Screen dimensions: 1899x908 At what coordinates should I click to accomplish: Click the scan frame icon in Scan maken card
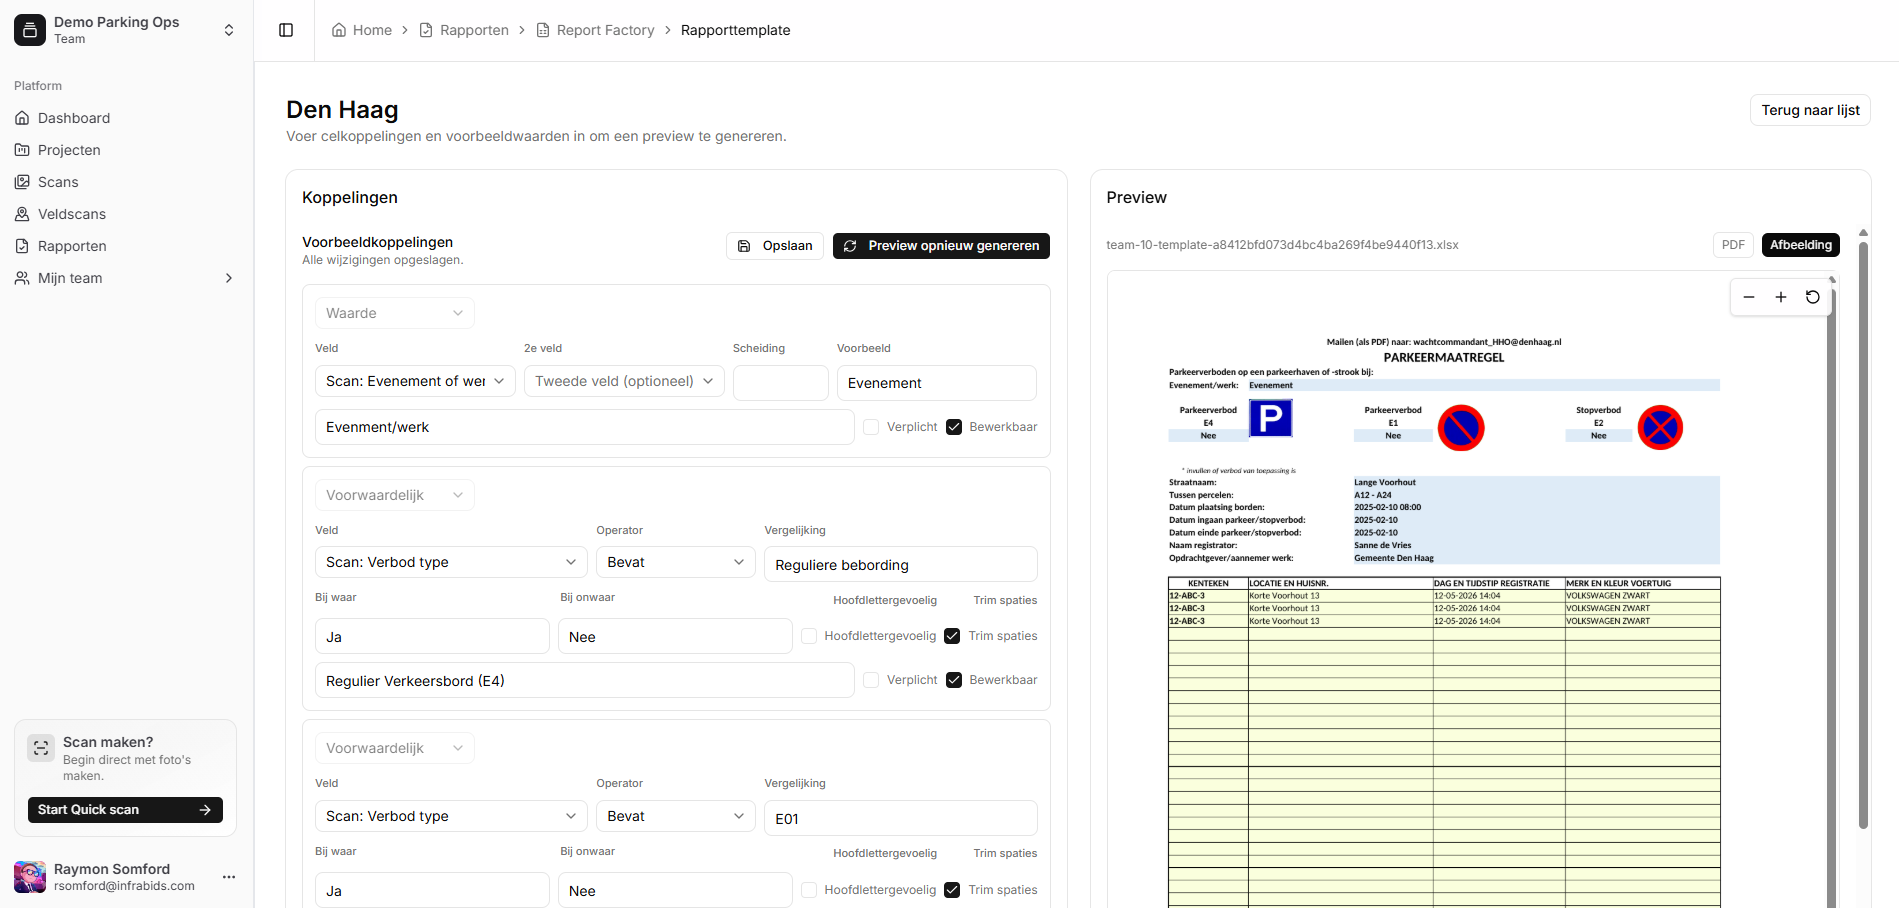[x=41, y=748]
